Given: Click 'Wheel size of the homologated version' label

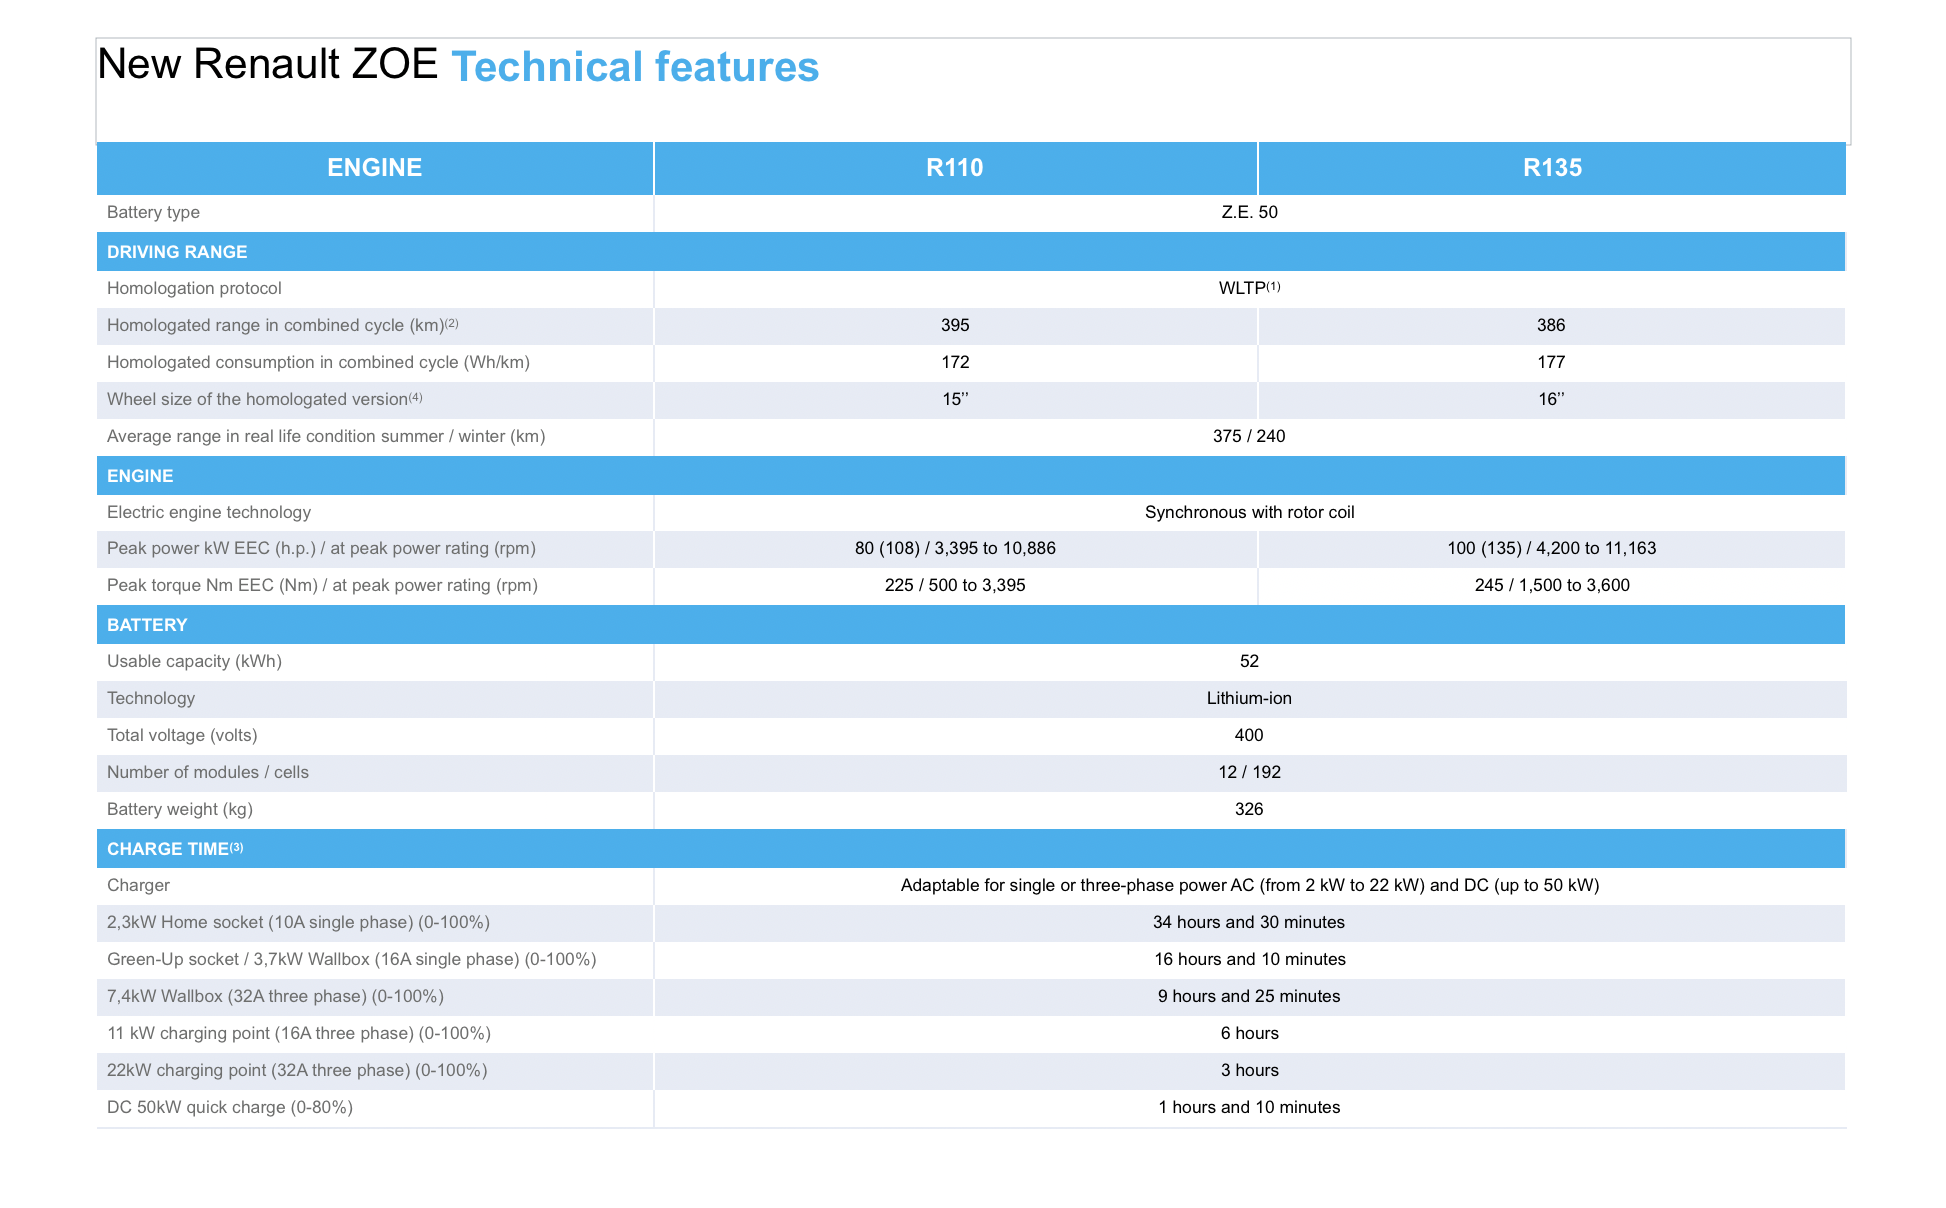Looking at the screenshot, I should click(x=264, y=399).
